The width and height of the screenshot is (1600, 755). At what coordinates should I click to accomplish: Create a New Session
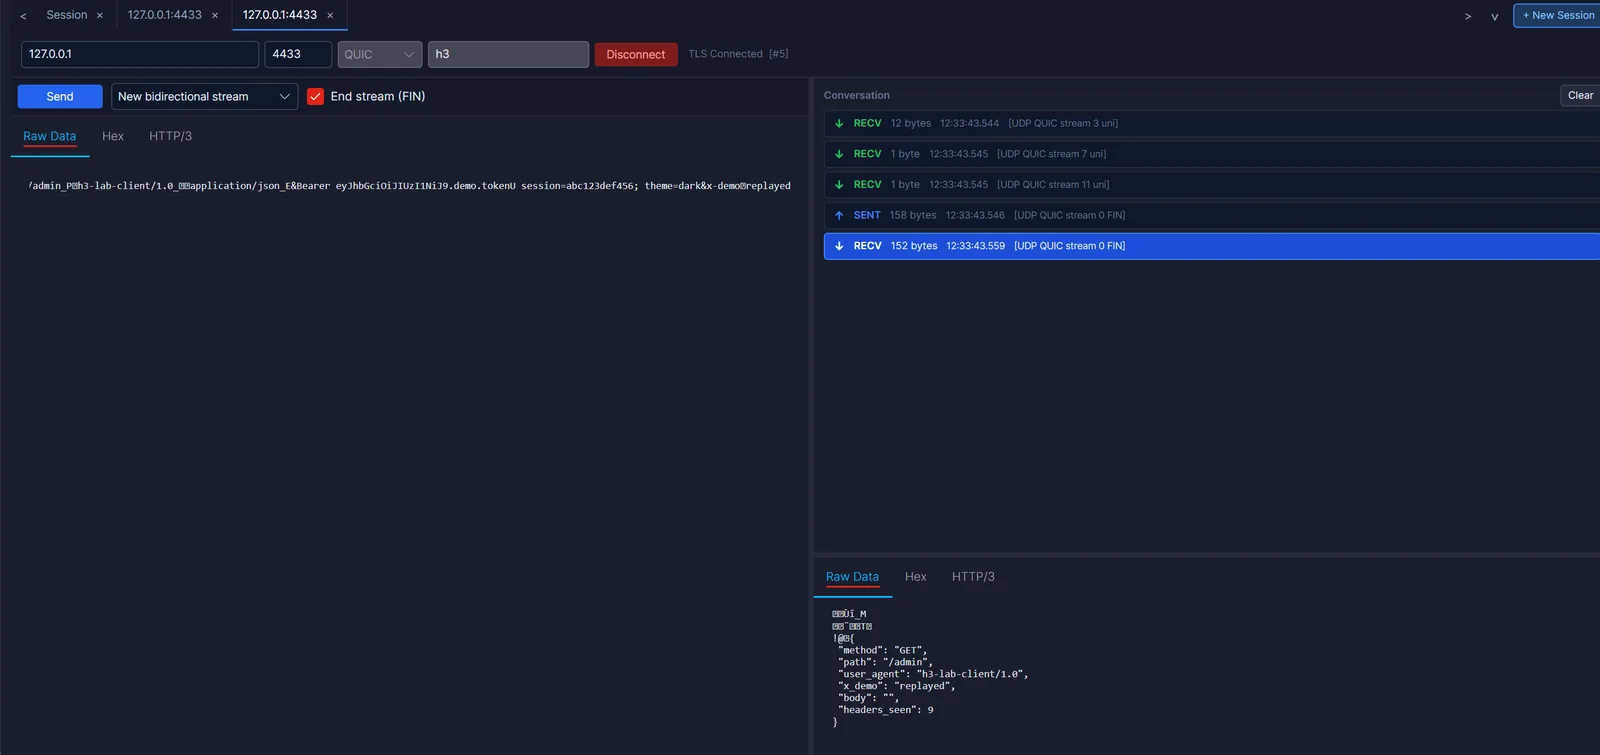click(x=1557, y=16)
